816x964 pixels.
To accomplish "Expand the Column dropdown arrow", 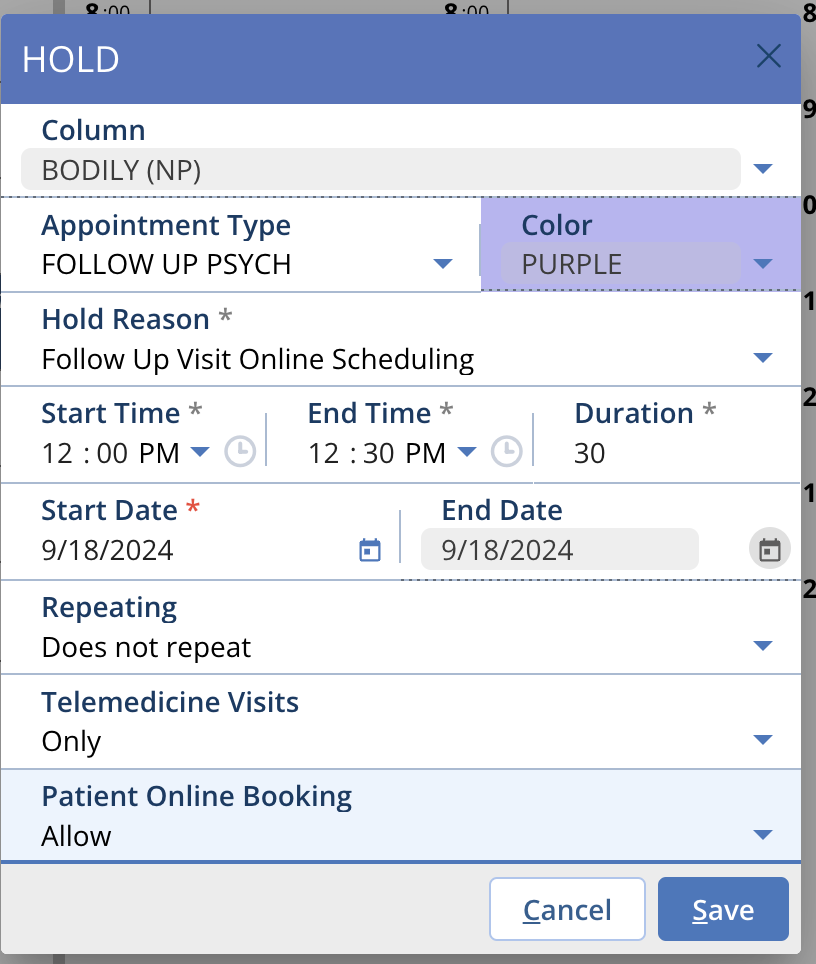I will (763, 169).
